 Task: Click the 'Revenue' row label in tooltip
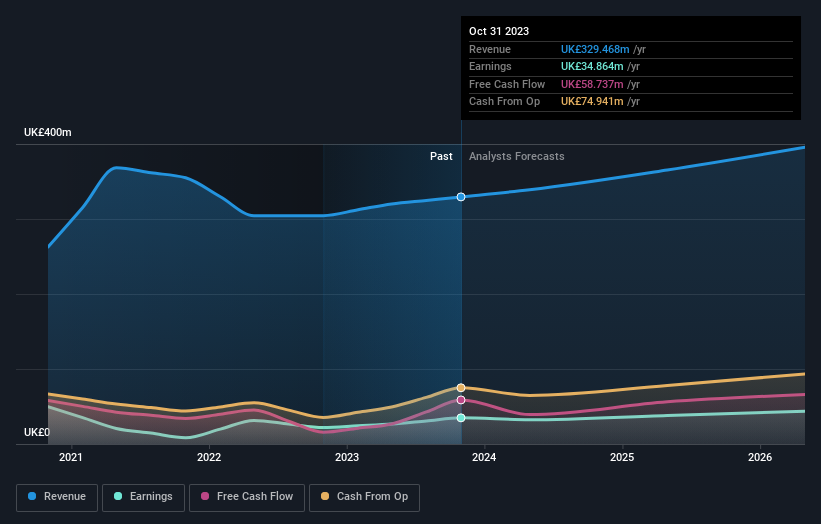(x=490, y=49)
